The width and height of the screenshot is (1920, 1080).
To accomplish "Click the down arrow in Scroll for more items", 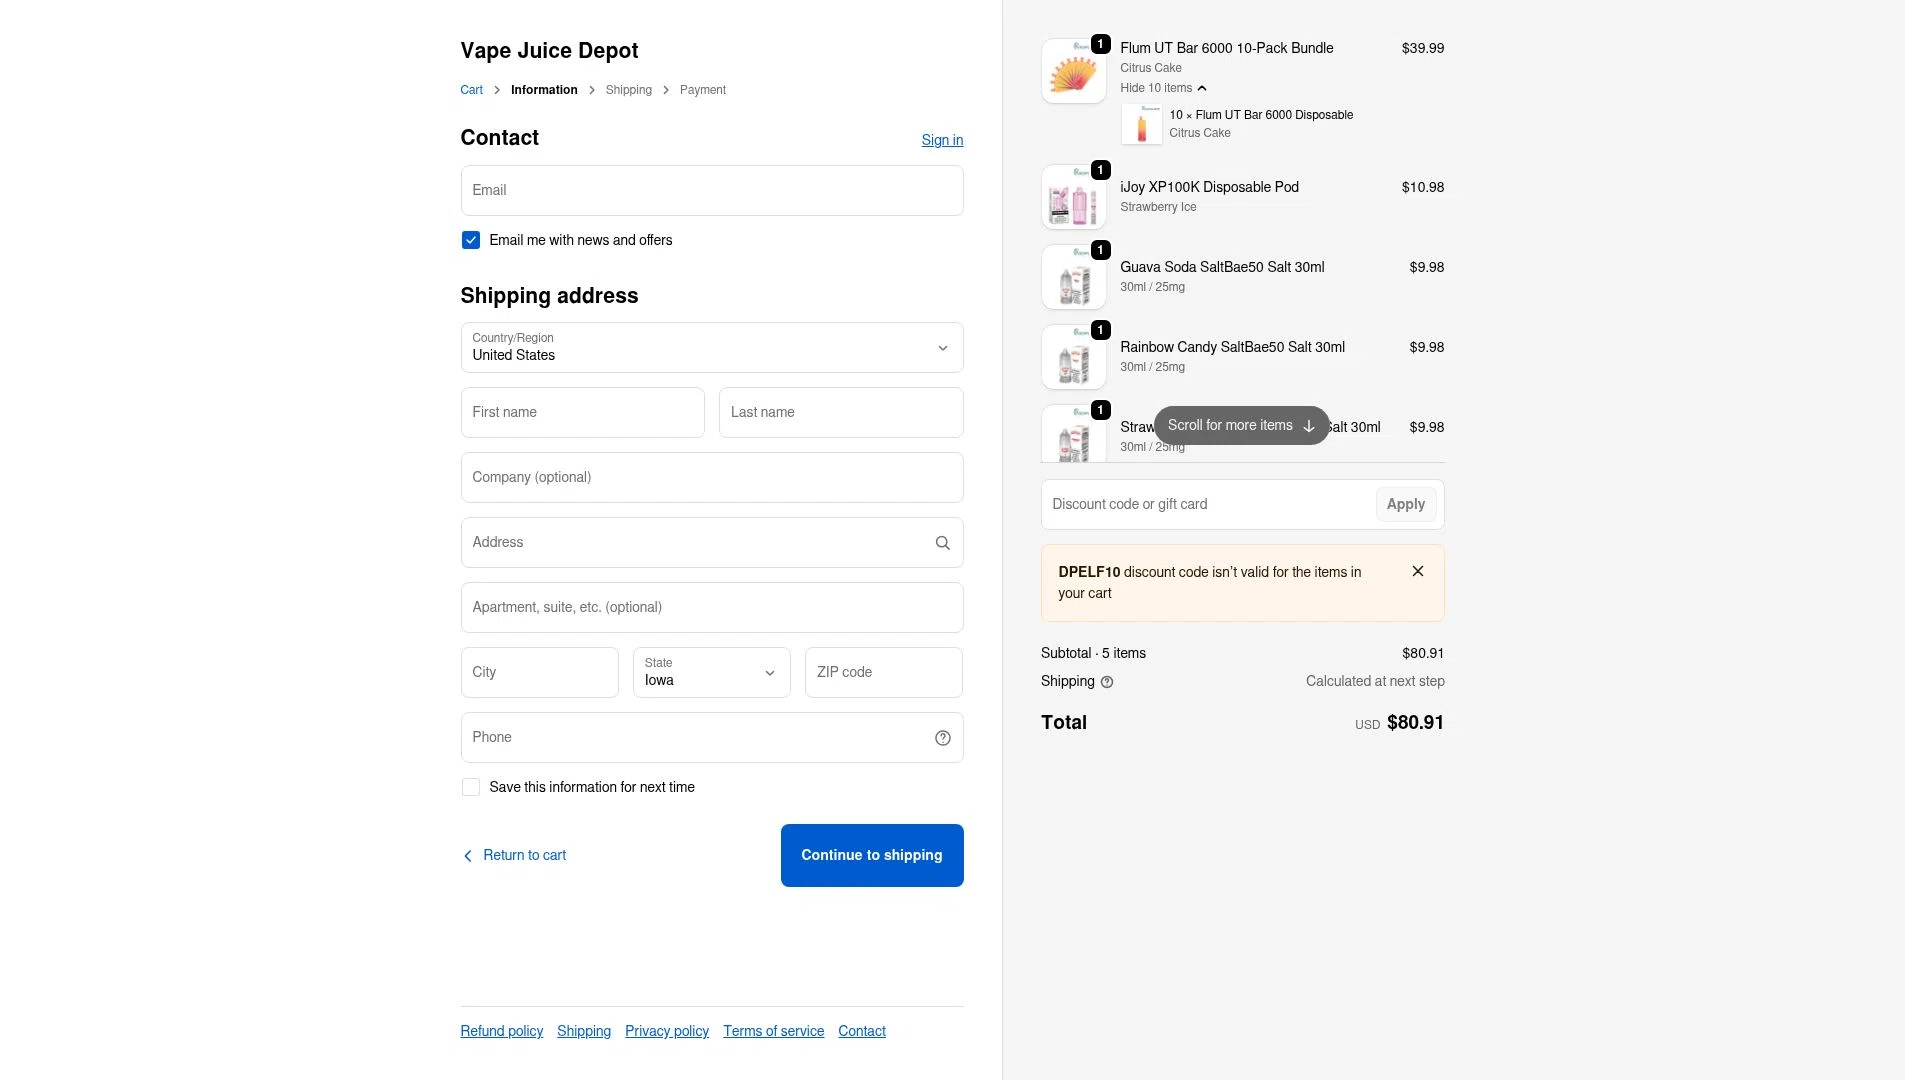I will pyautogui.click(x=1308, y=426).
